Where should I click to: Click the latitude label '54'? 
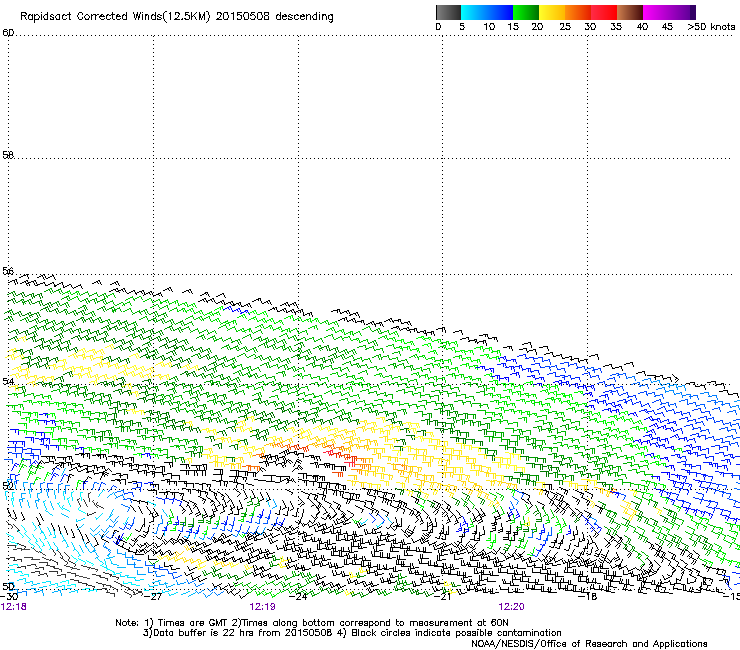(x=8, y=381)
